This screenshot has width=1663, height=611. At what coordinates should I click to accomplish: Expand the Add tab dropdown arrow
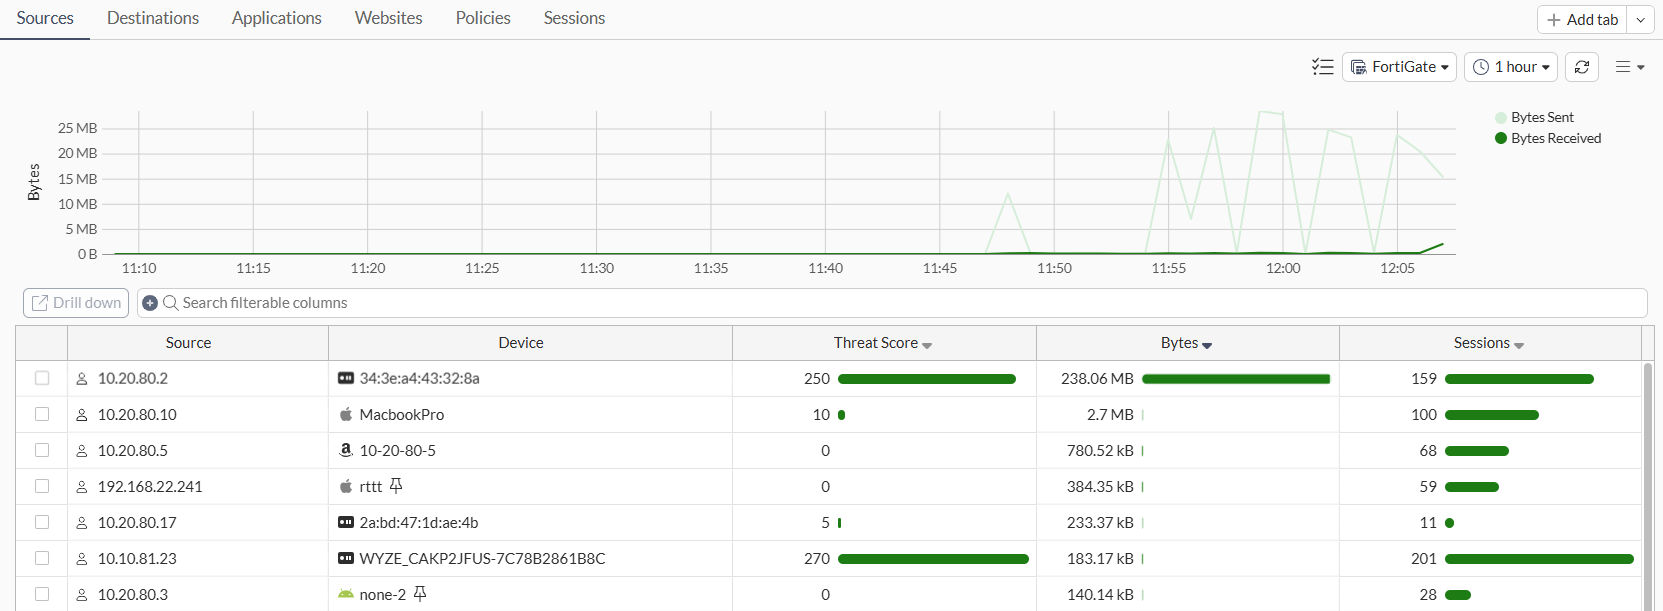1640,20
